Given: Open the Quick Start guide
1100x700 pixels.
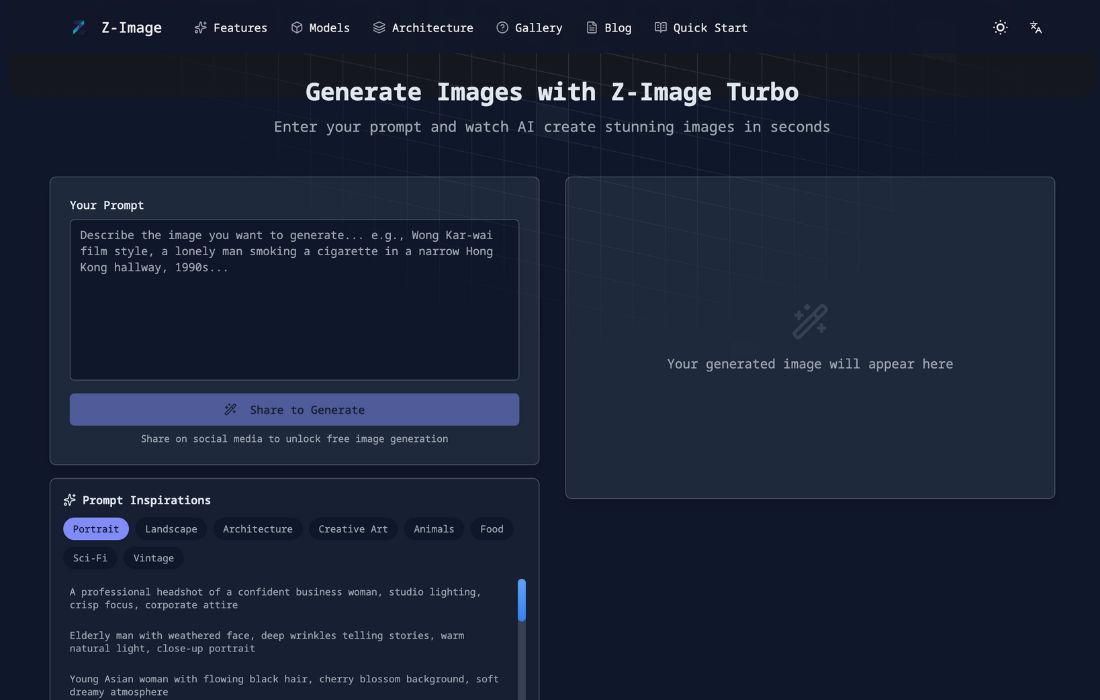Looking at the screenshot, I should click(x=701, y=28).
